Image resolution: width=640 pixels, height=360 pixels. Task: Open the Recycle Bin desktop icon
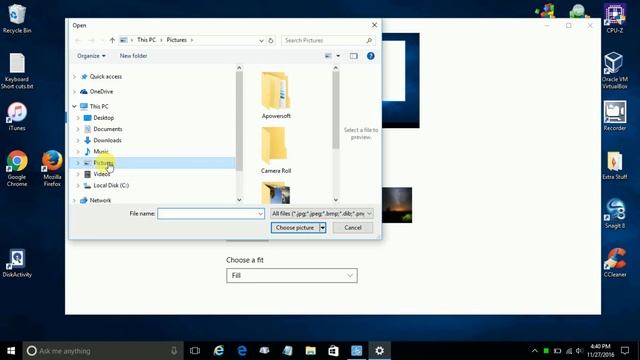(17, 18)
